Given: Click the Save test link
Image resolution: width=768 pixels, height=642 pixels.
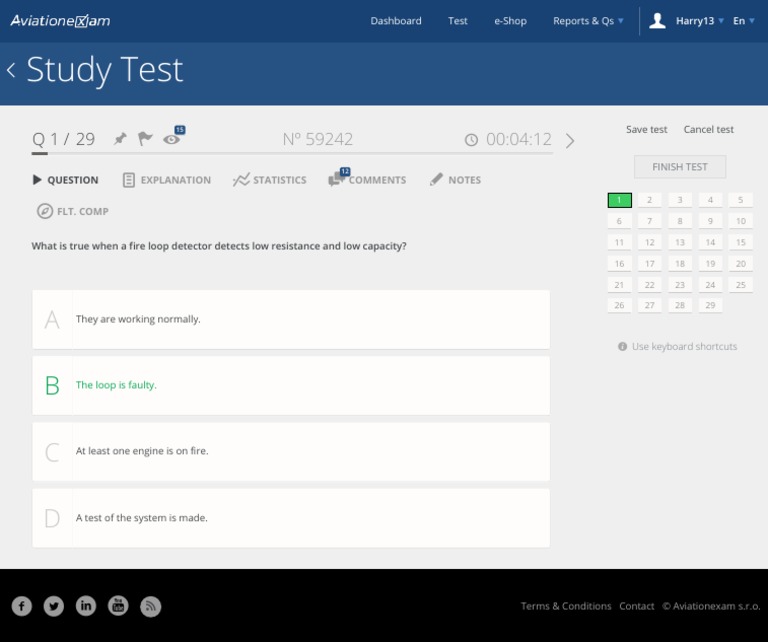Looking at the screenshot, I should [646, 130].
